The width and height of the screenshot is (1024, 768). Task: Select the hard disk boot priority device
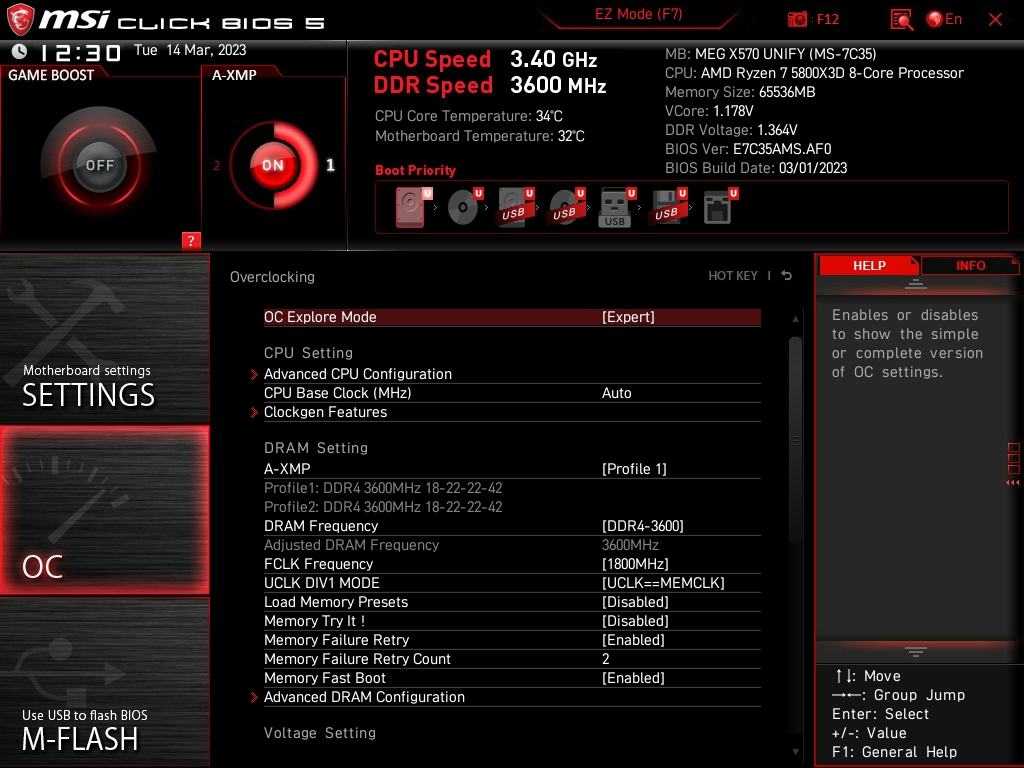(x=413, y=207)
